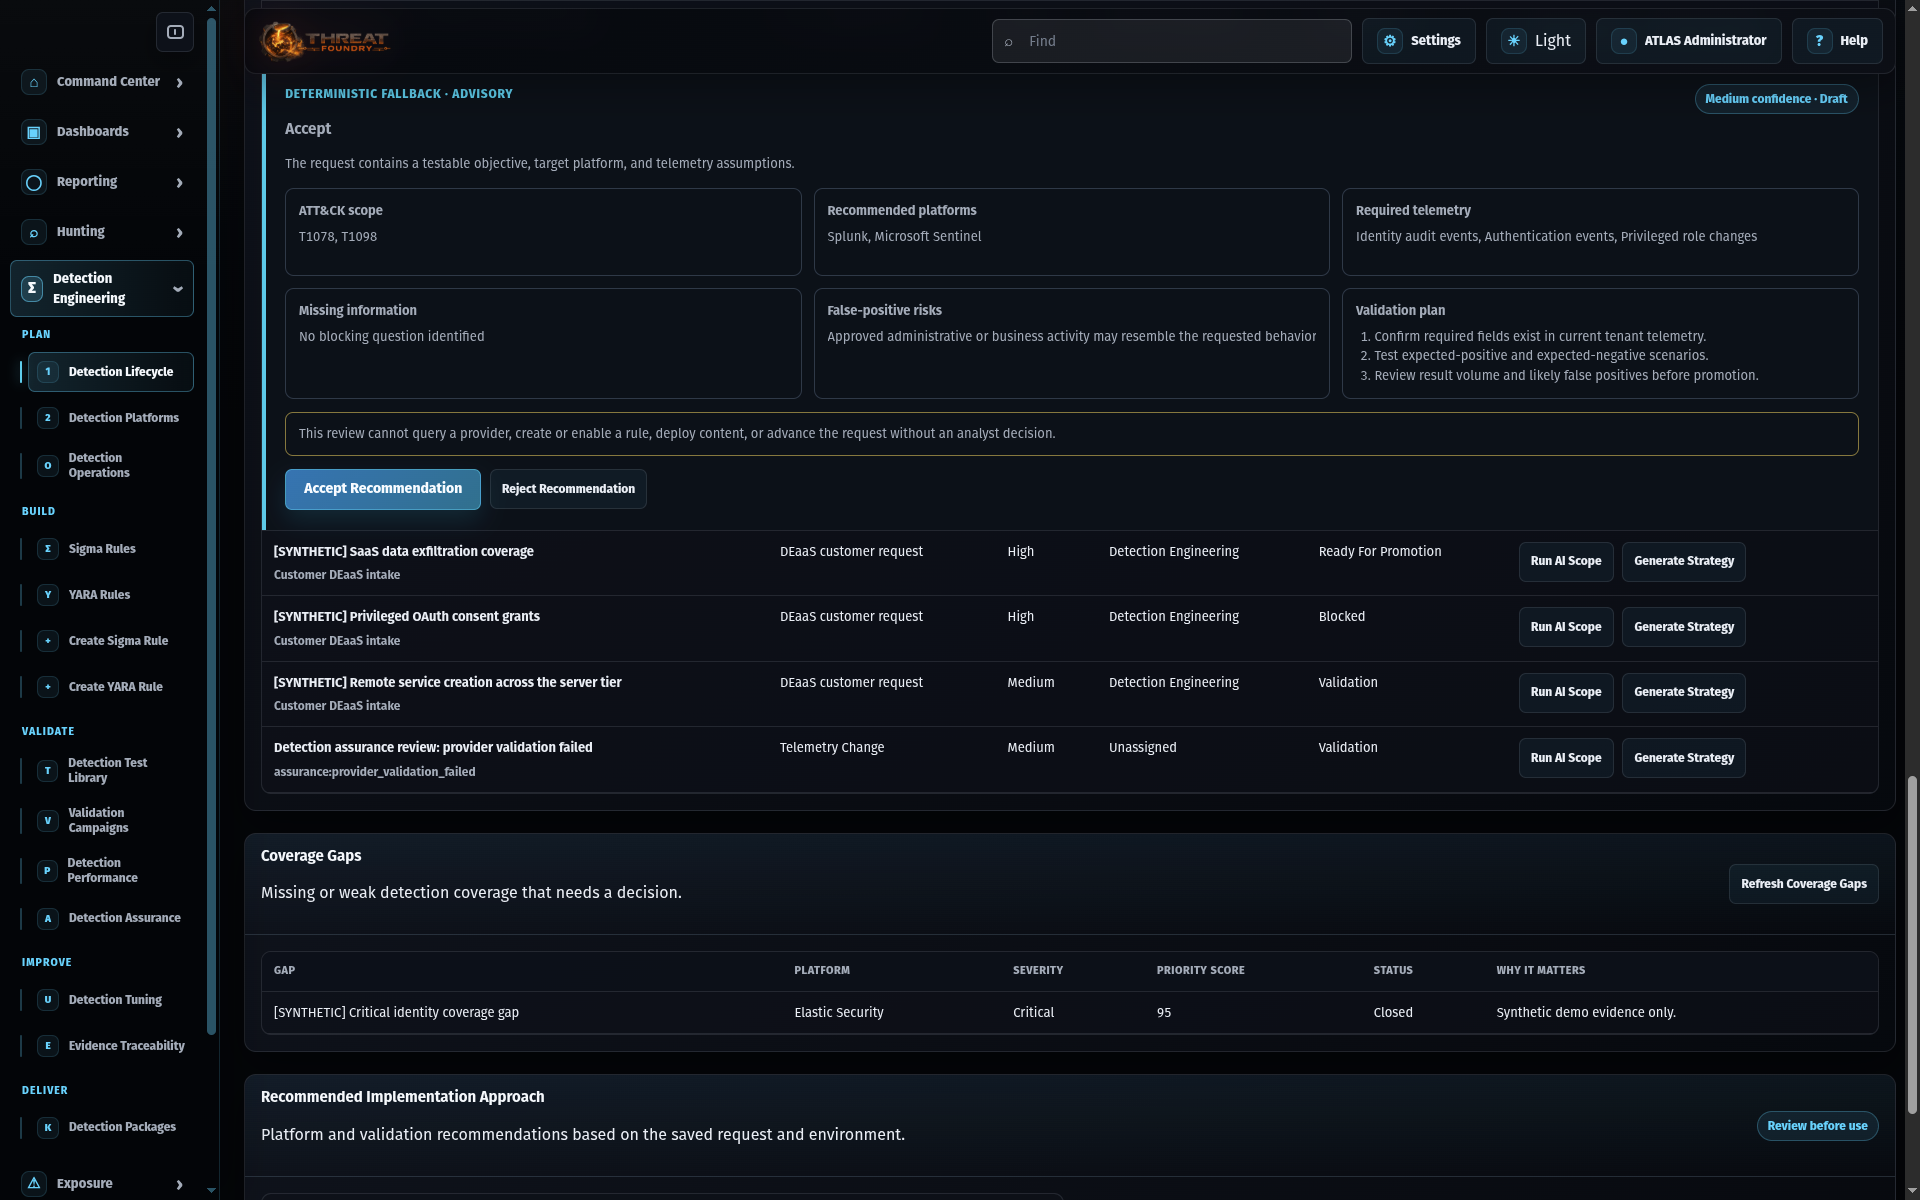Image resolution: width=1920 pixels, height=1200 pixels.
Task: Expand the Command Center chevron
Action: [x=180, y=83]
